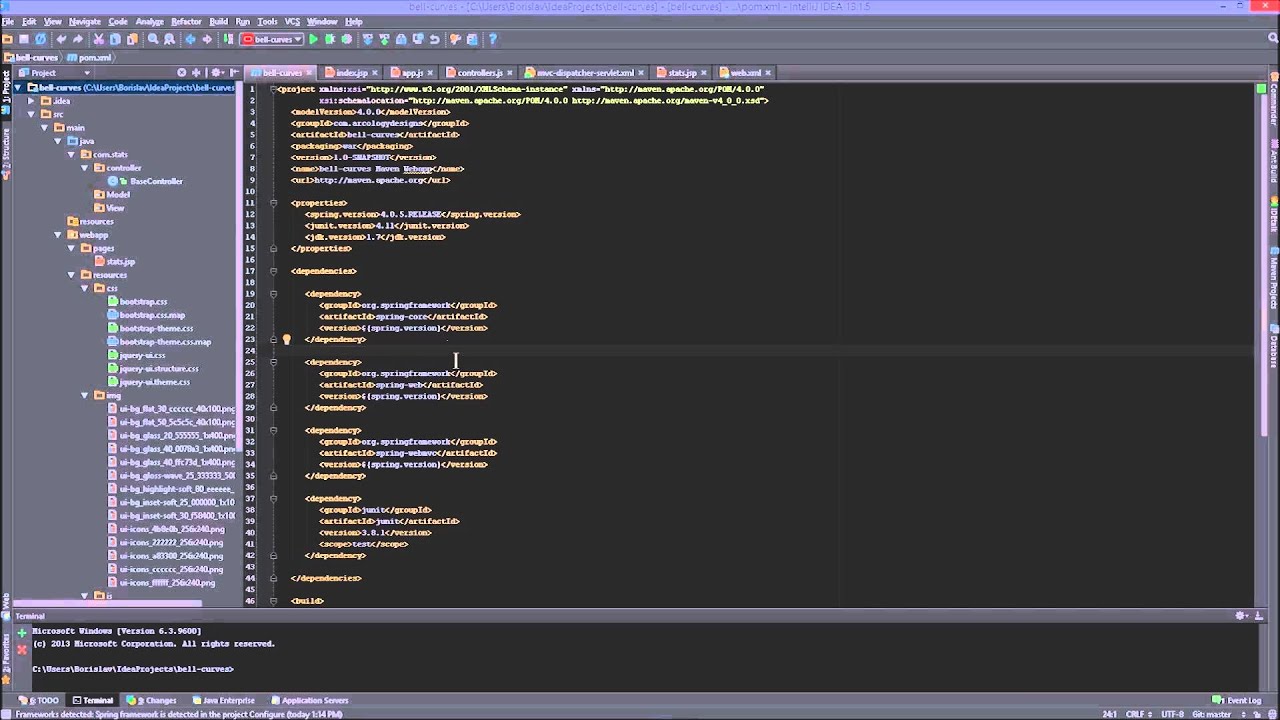Click the Replace toolbar icon
The height and width of the screenshot is (720, 1280).
click(x=169, y=39)
